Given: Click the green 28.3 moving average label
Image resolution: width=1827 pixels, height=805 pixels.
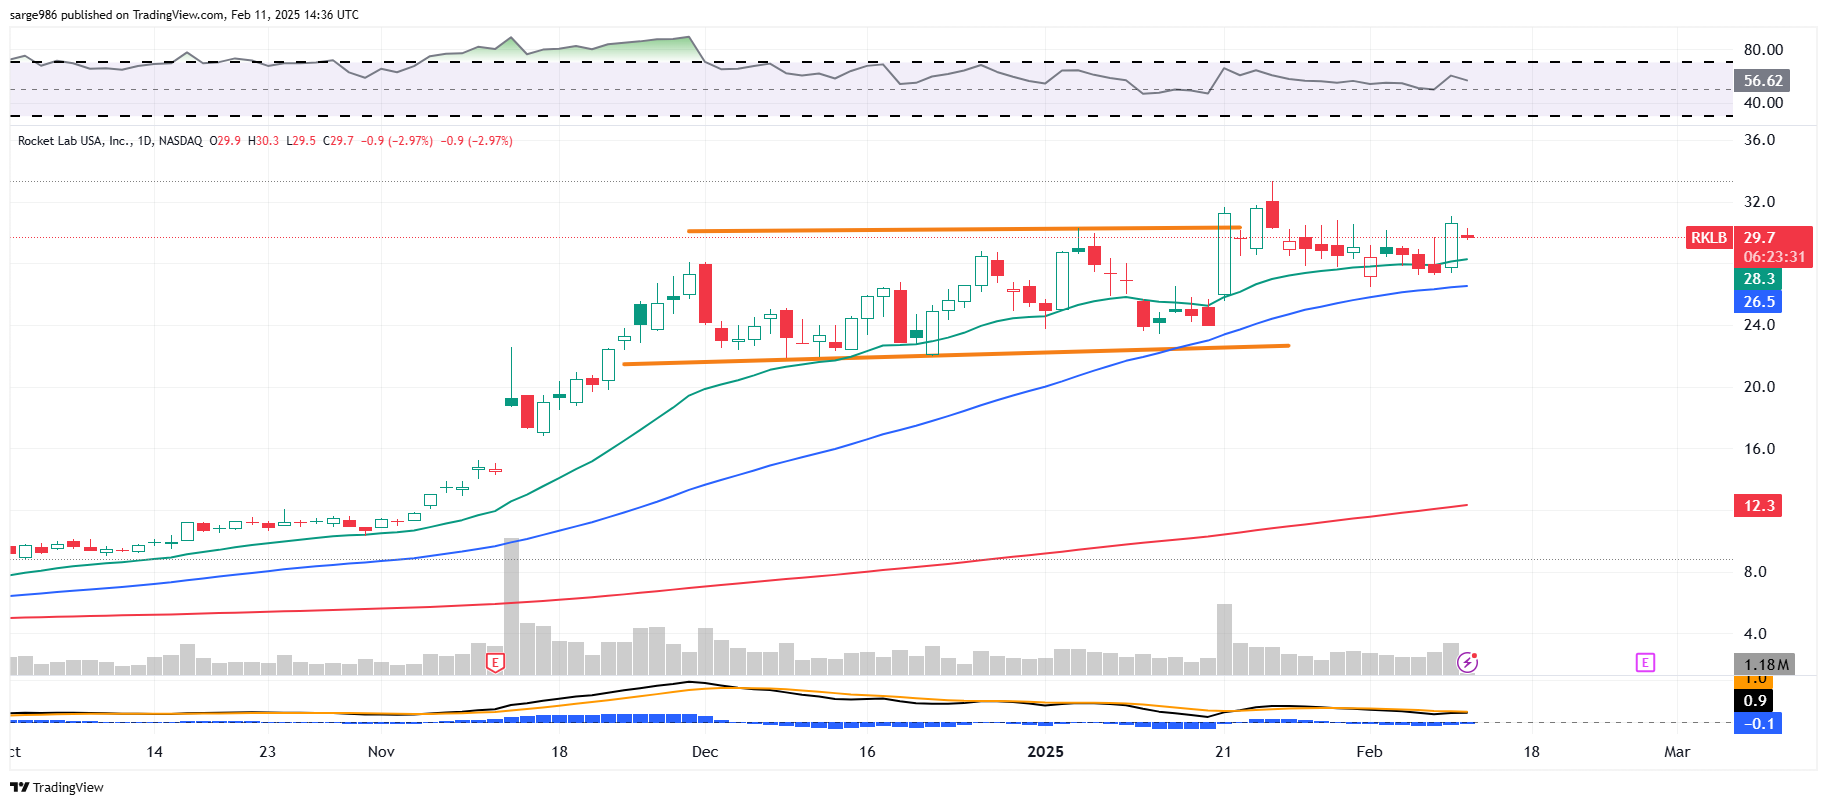Looking at the screenshot, I should tap(1759, 279).
